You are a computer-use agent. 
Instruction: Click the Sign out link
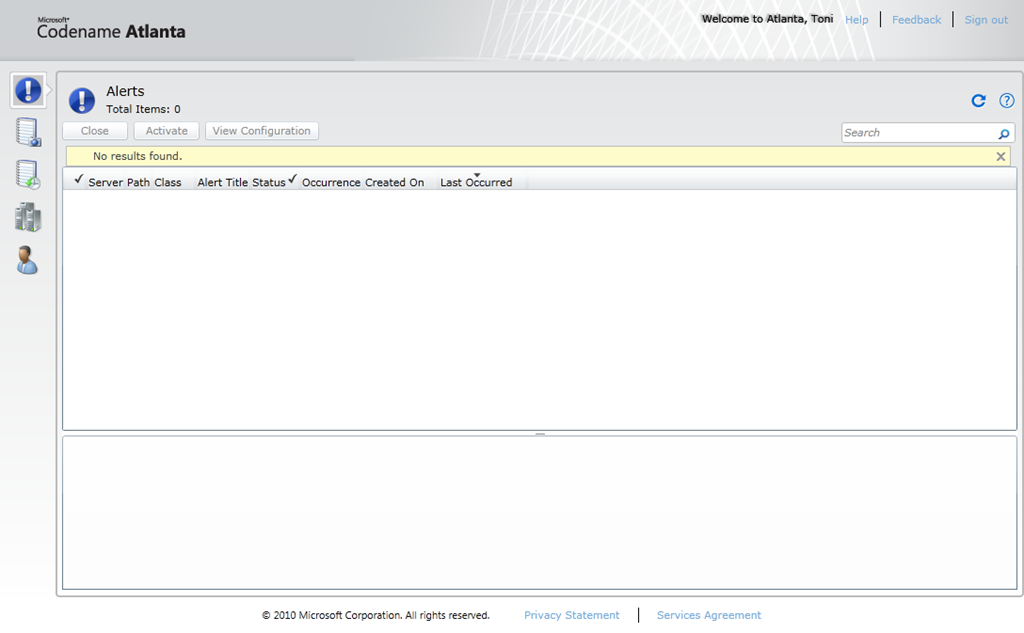click(x=986, y=20)
